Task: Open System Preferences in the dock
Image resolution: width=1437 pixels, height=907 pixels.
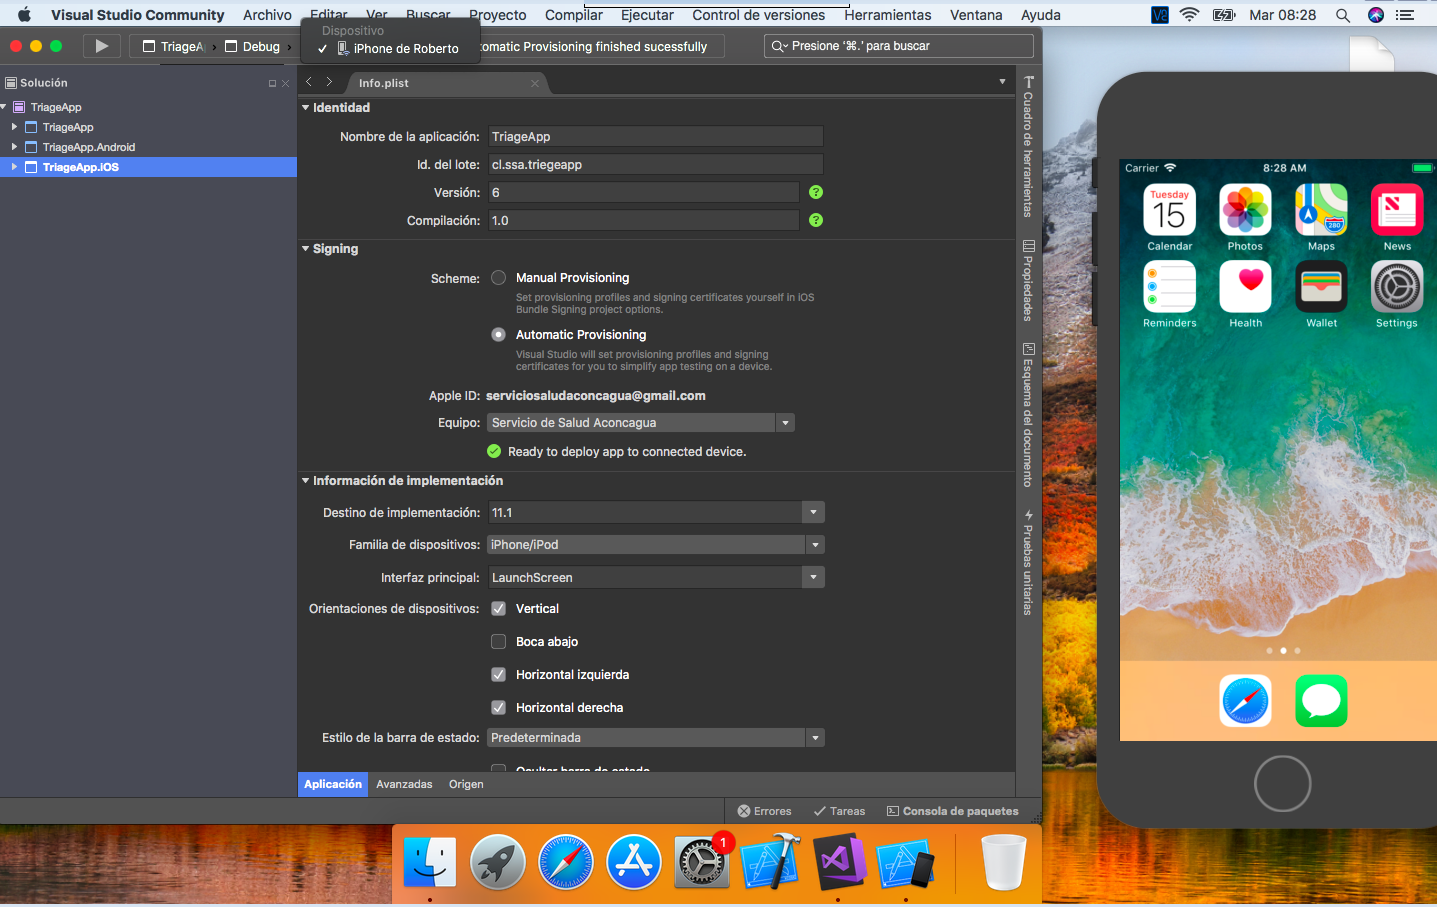Action: click(701, 862)
